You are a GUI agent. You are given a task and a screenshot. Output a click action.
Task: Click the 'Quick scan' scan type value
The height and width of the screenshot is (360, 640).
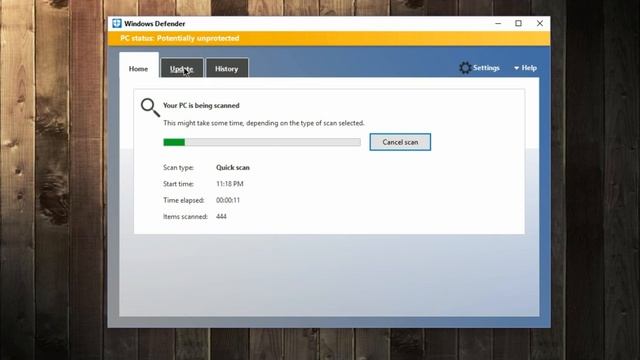click(x=233, y=167)
